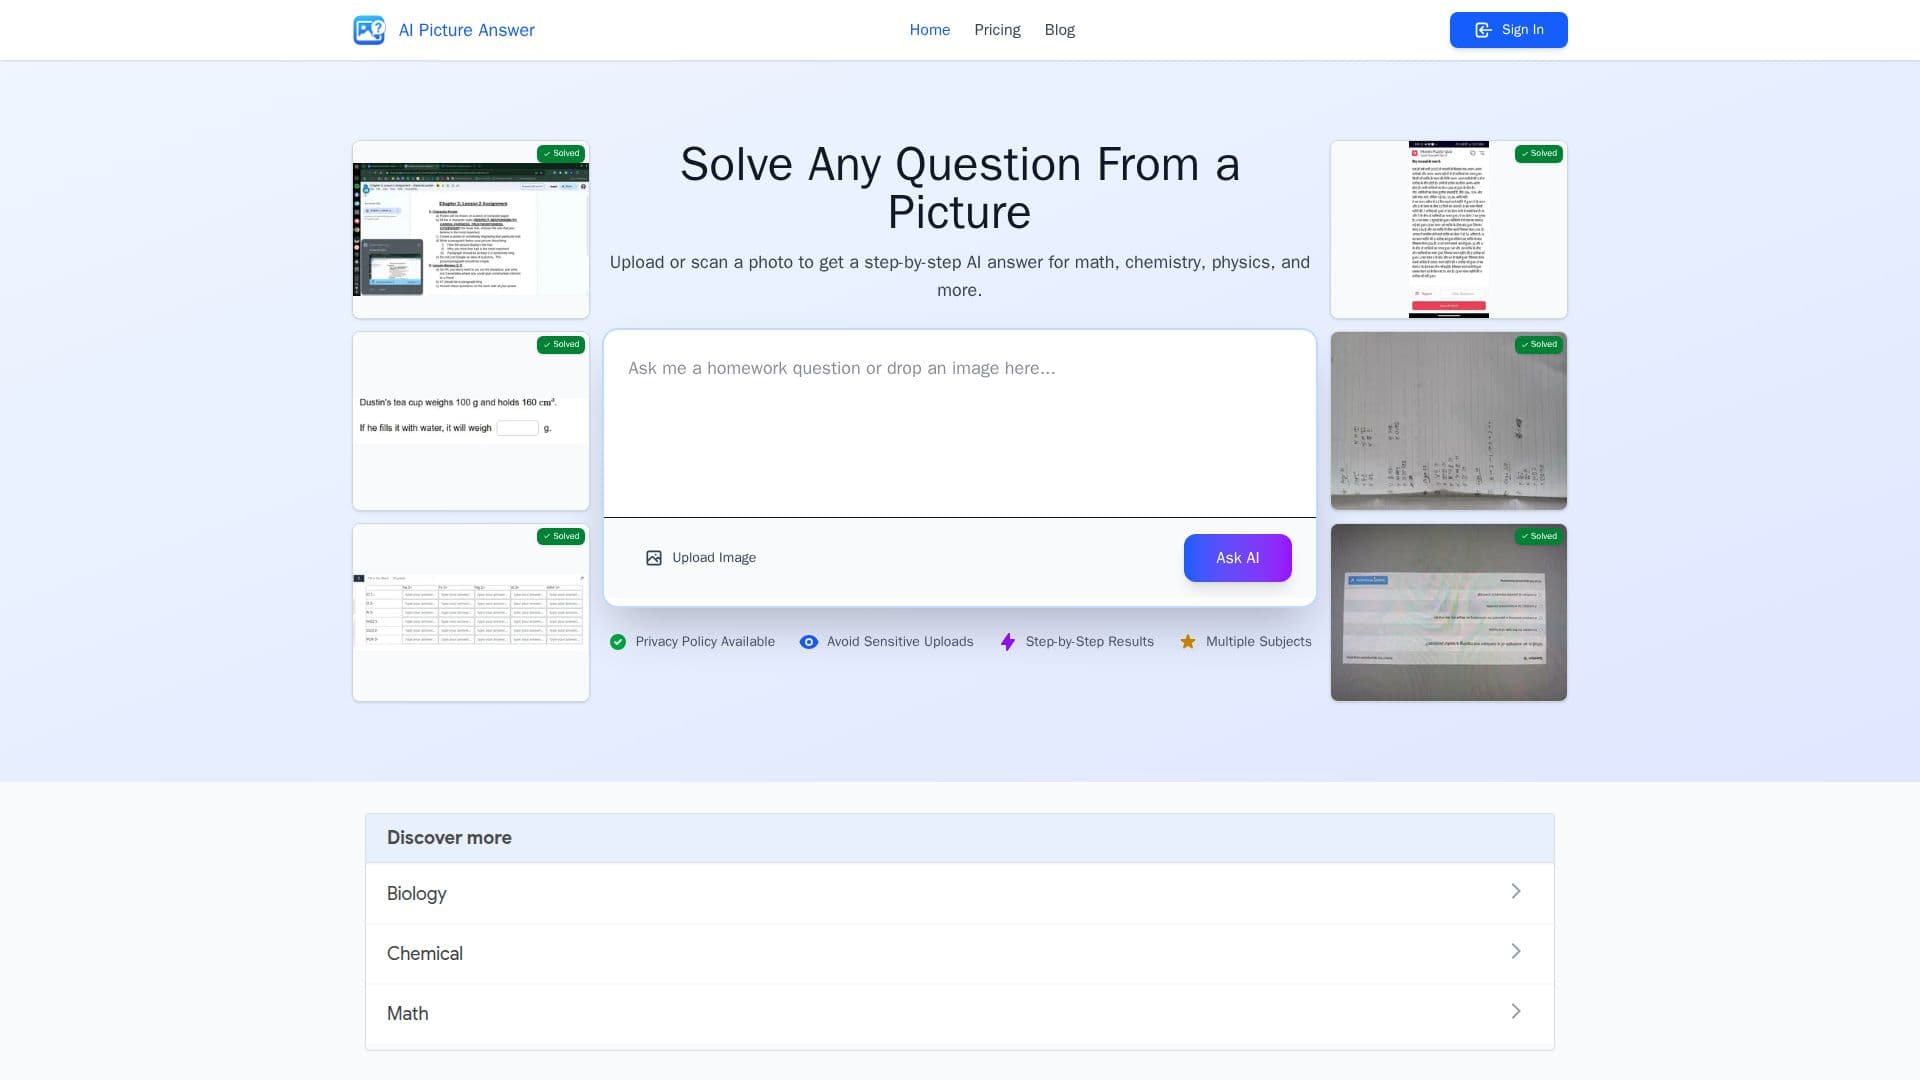Click the green checkmark beside Privacy Policy Available
This screenshot has width=1920, height=1080.
618,642
